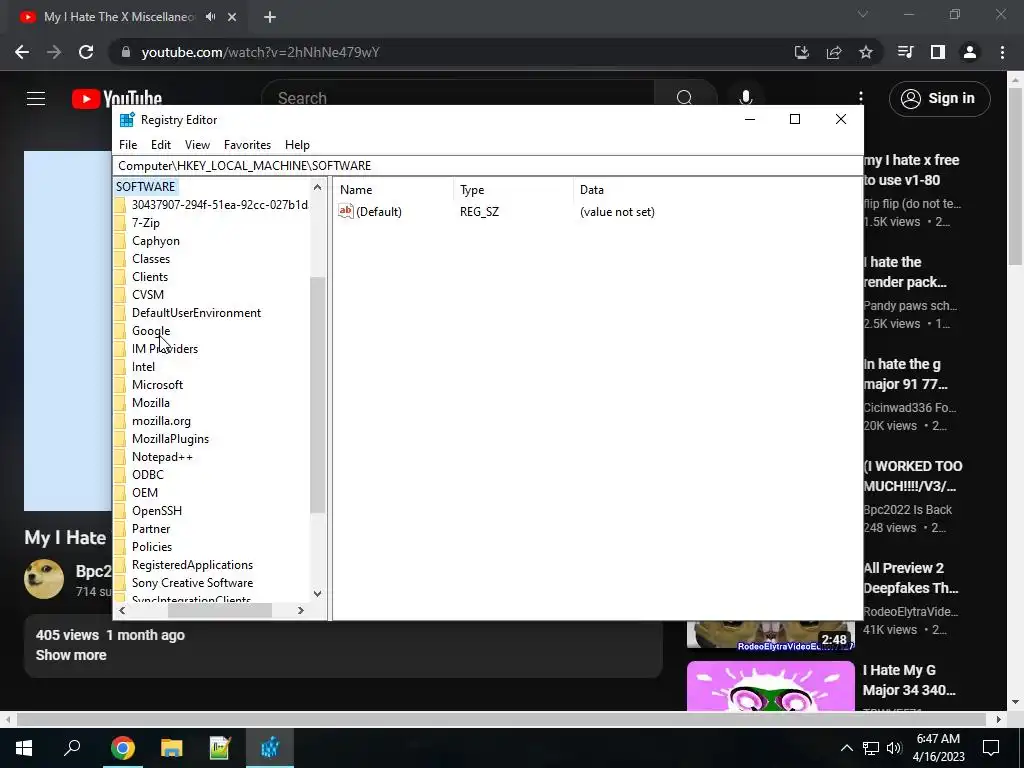Select the Intel registry key

pos(143,367)
